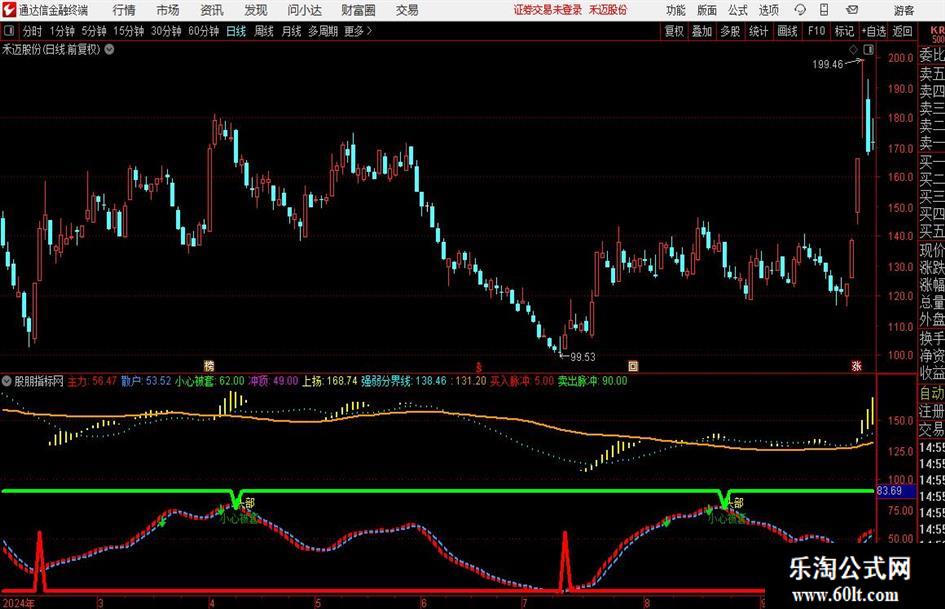Open the 发现 menu
This screenshot has height=609, width=945.
click(256, 10)
